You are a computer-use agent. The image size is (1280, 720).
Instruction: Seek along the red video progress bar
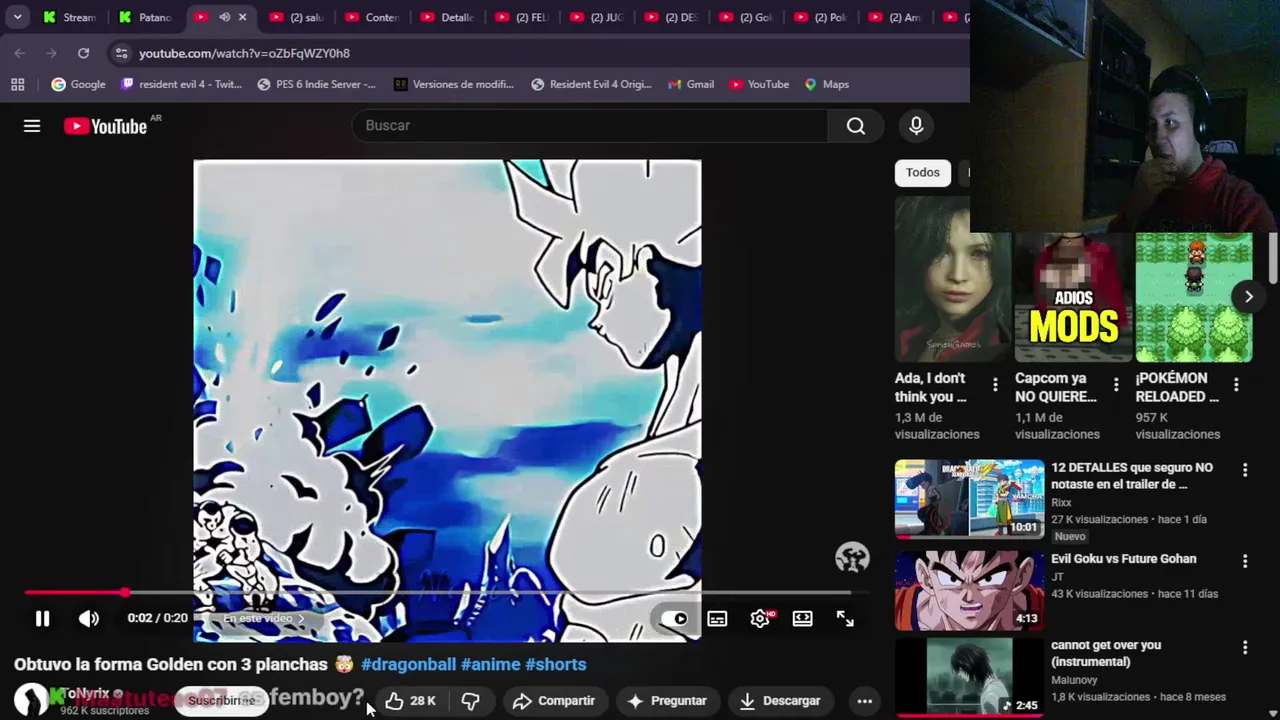coord(446,593)
